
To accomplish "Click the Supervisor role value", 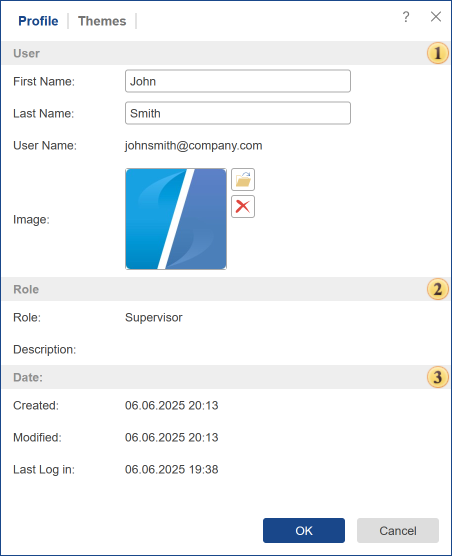I will (x=154, y=318).
